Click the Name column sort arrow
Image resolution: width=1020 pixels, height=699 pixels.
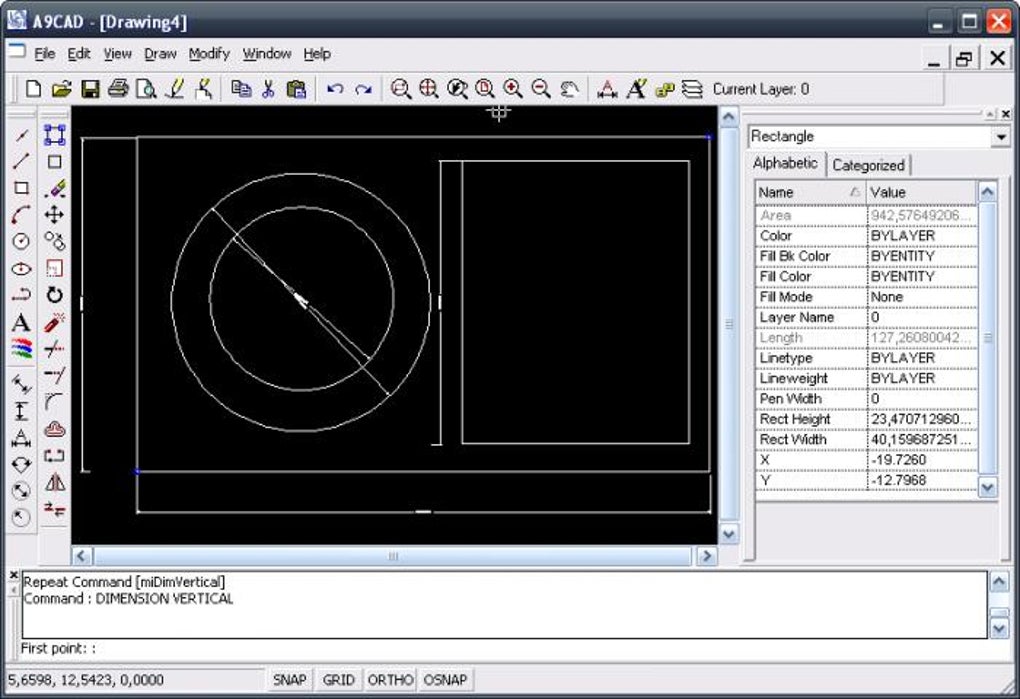coord(855,192)
